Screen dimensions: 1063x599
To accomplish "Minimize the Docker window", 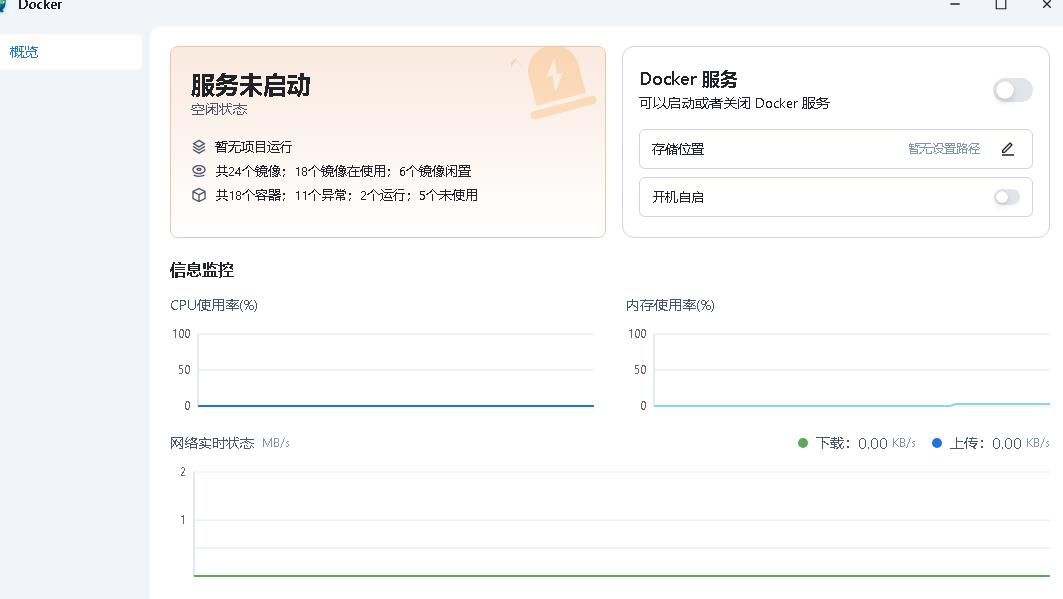I will [x=955, y=6].
